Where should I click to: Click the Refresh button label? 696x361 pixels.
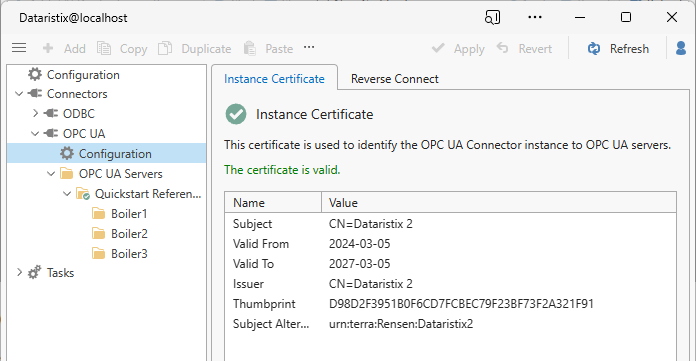pyautogui.click(x=629, y=48)
